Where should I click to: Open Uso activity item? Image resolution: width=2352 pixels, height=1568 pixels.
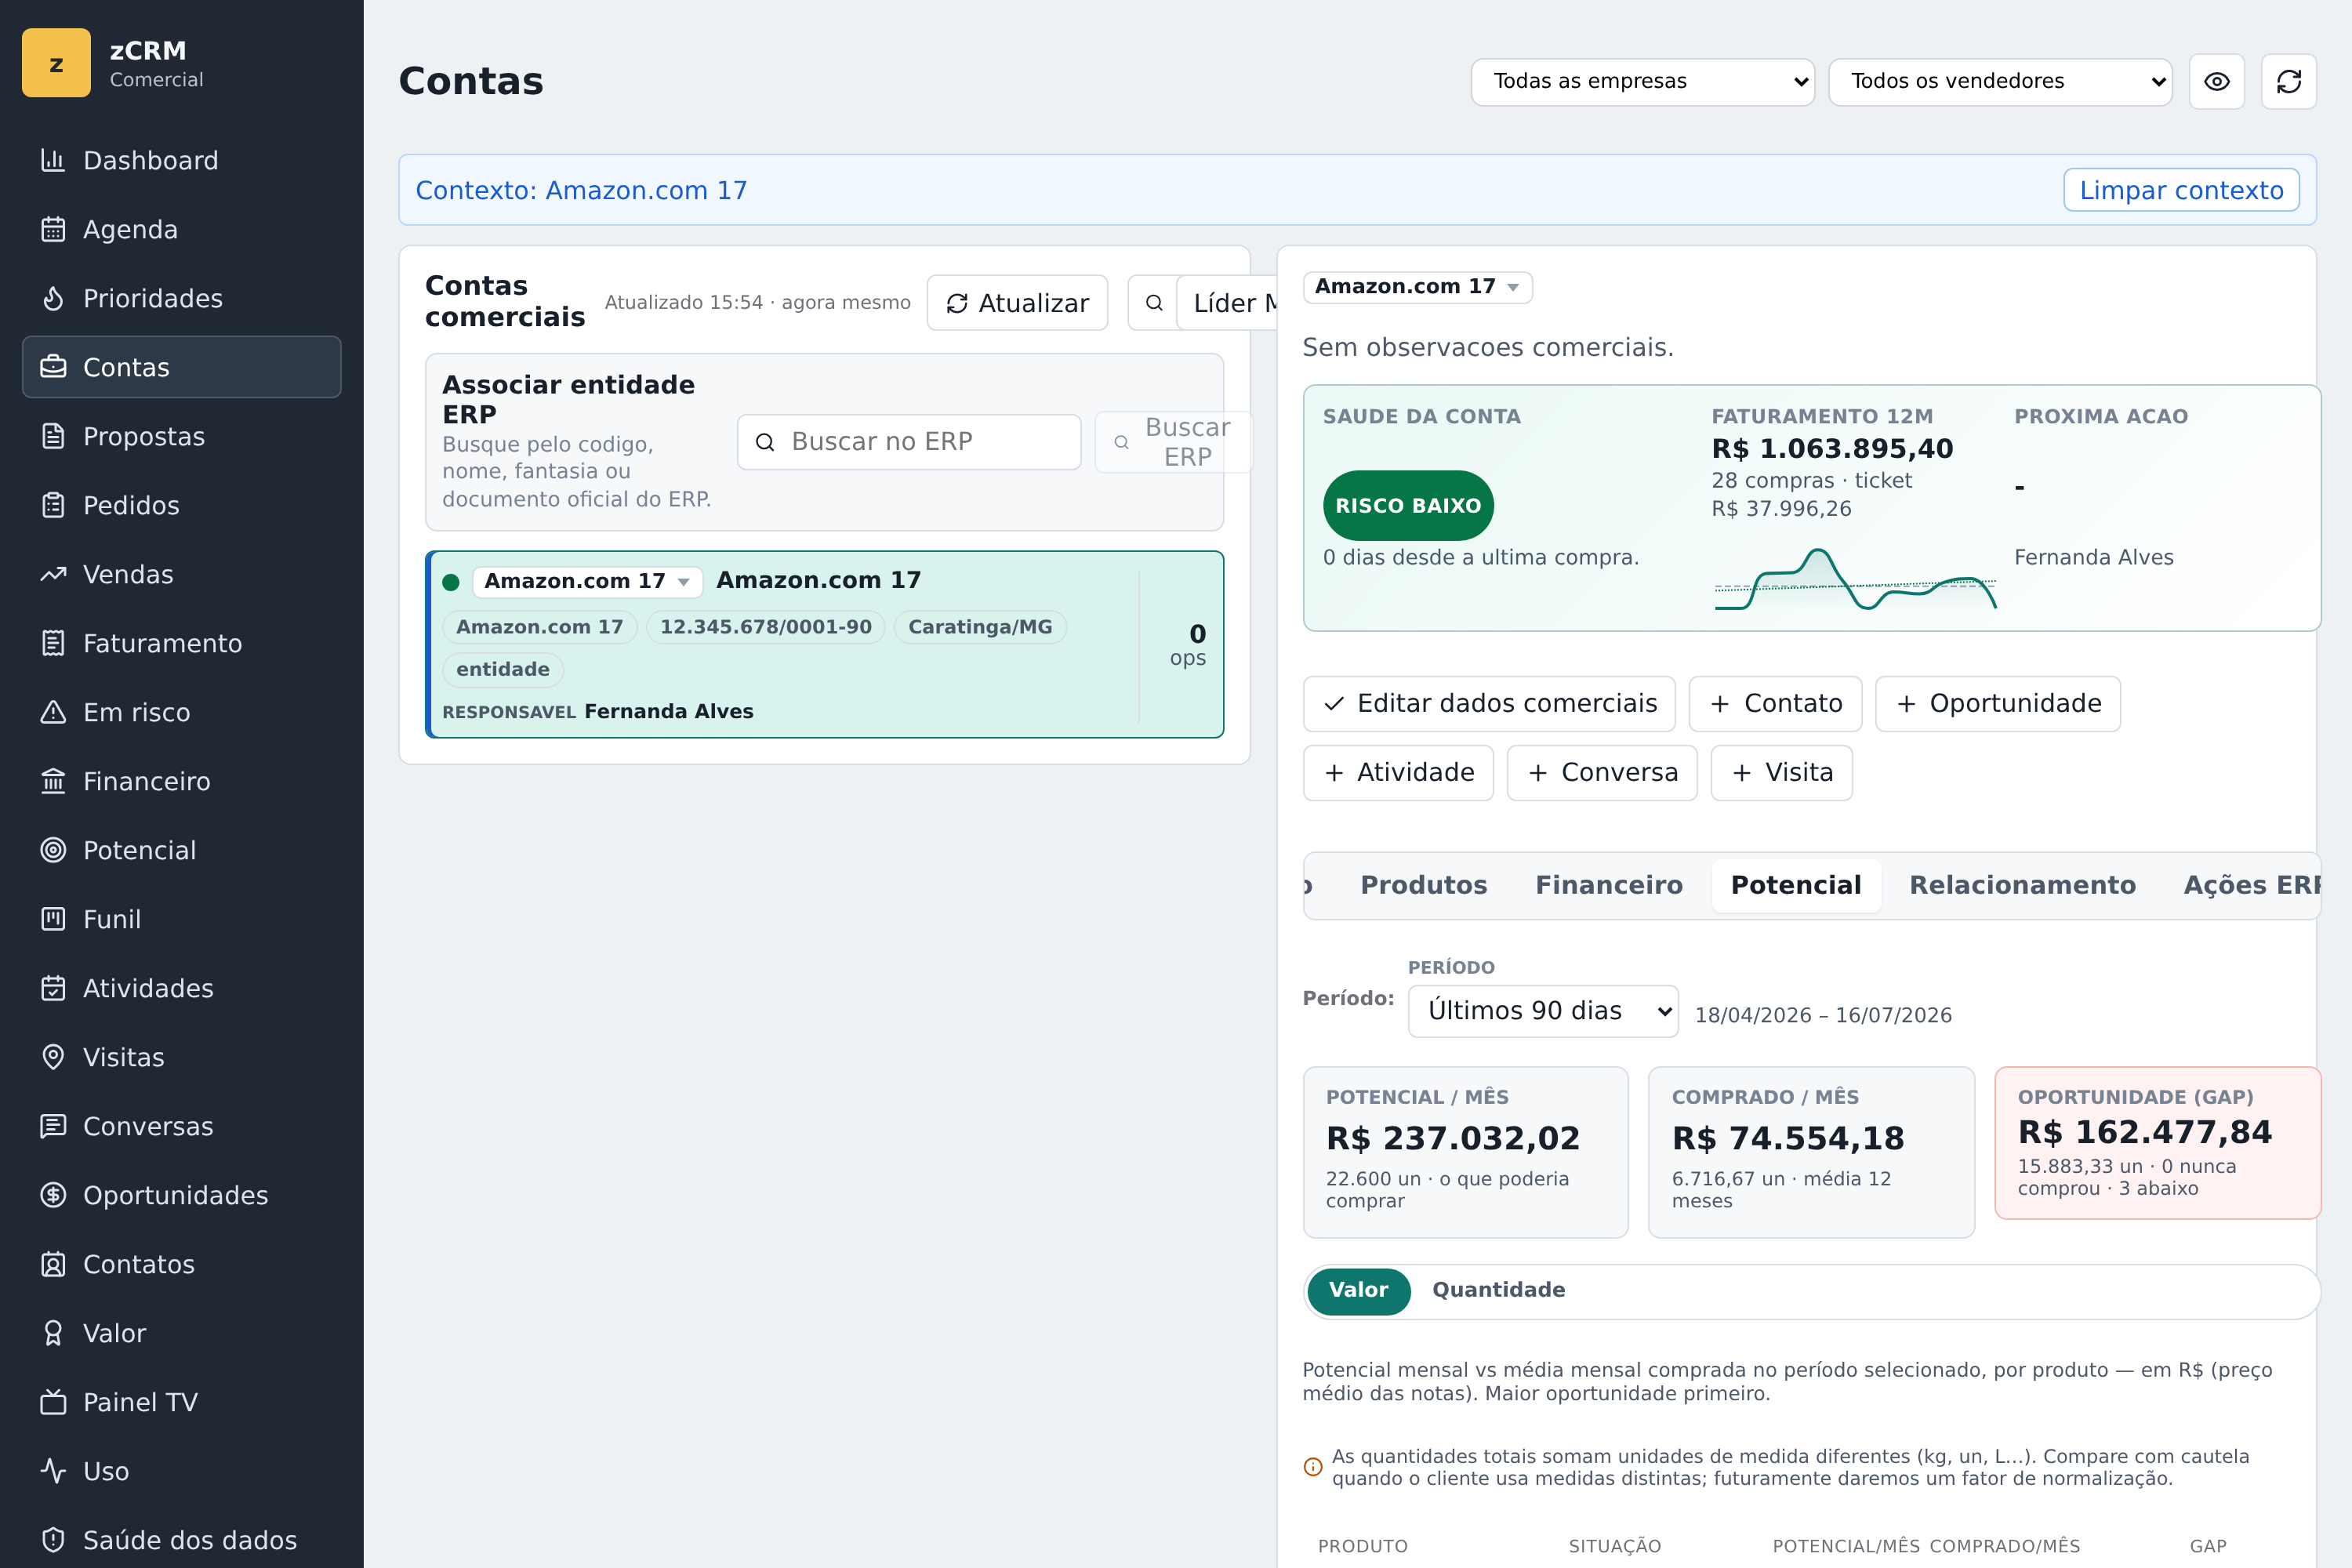pos(181,1471)
